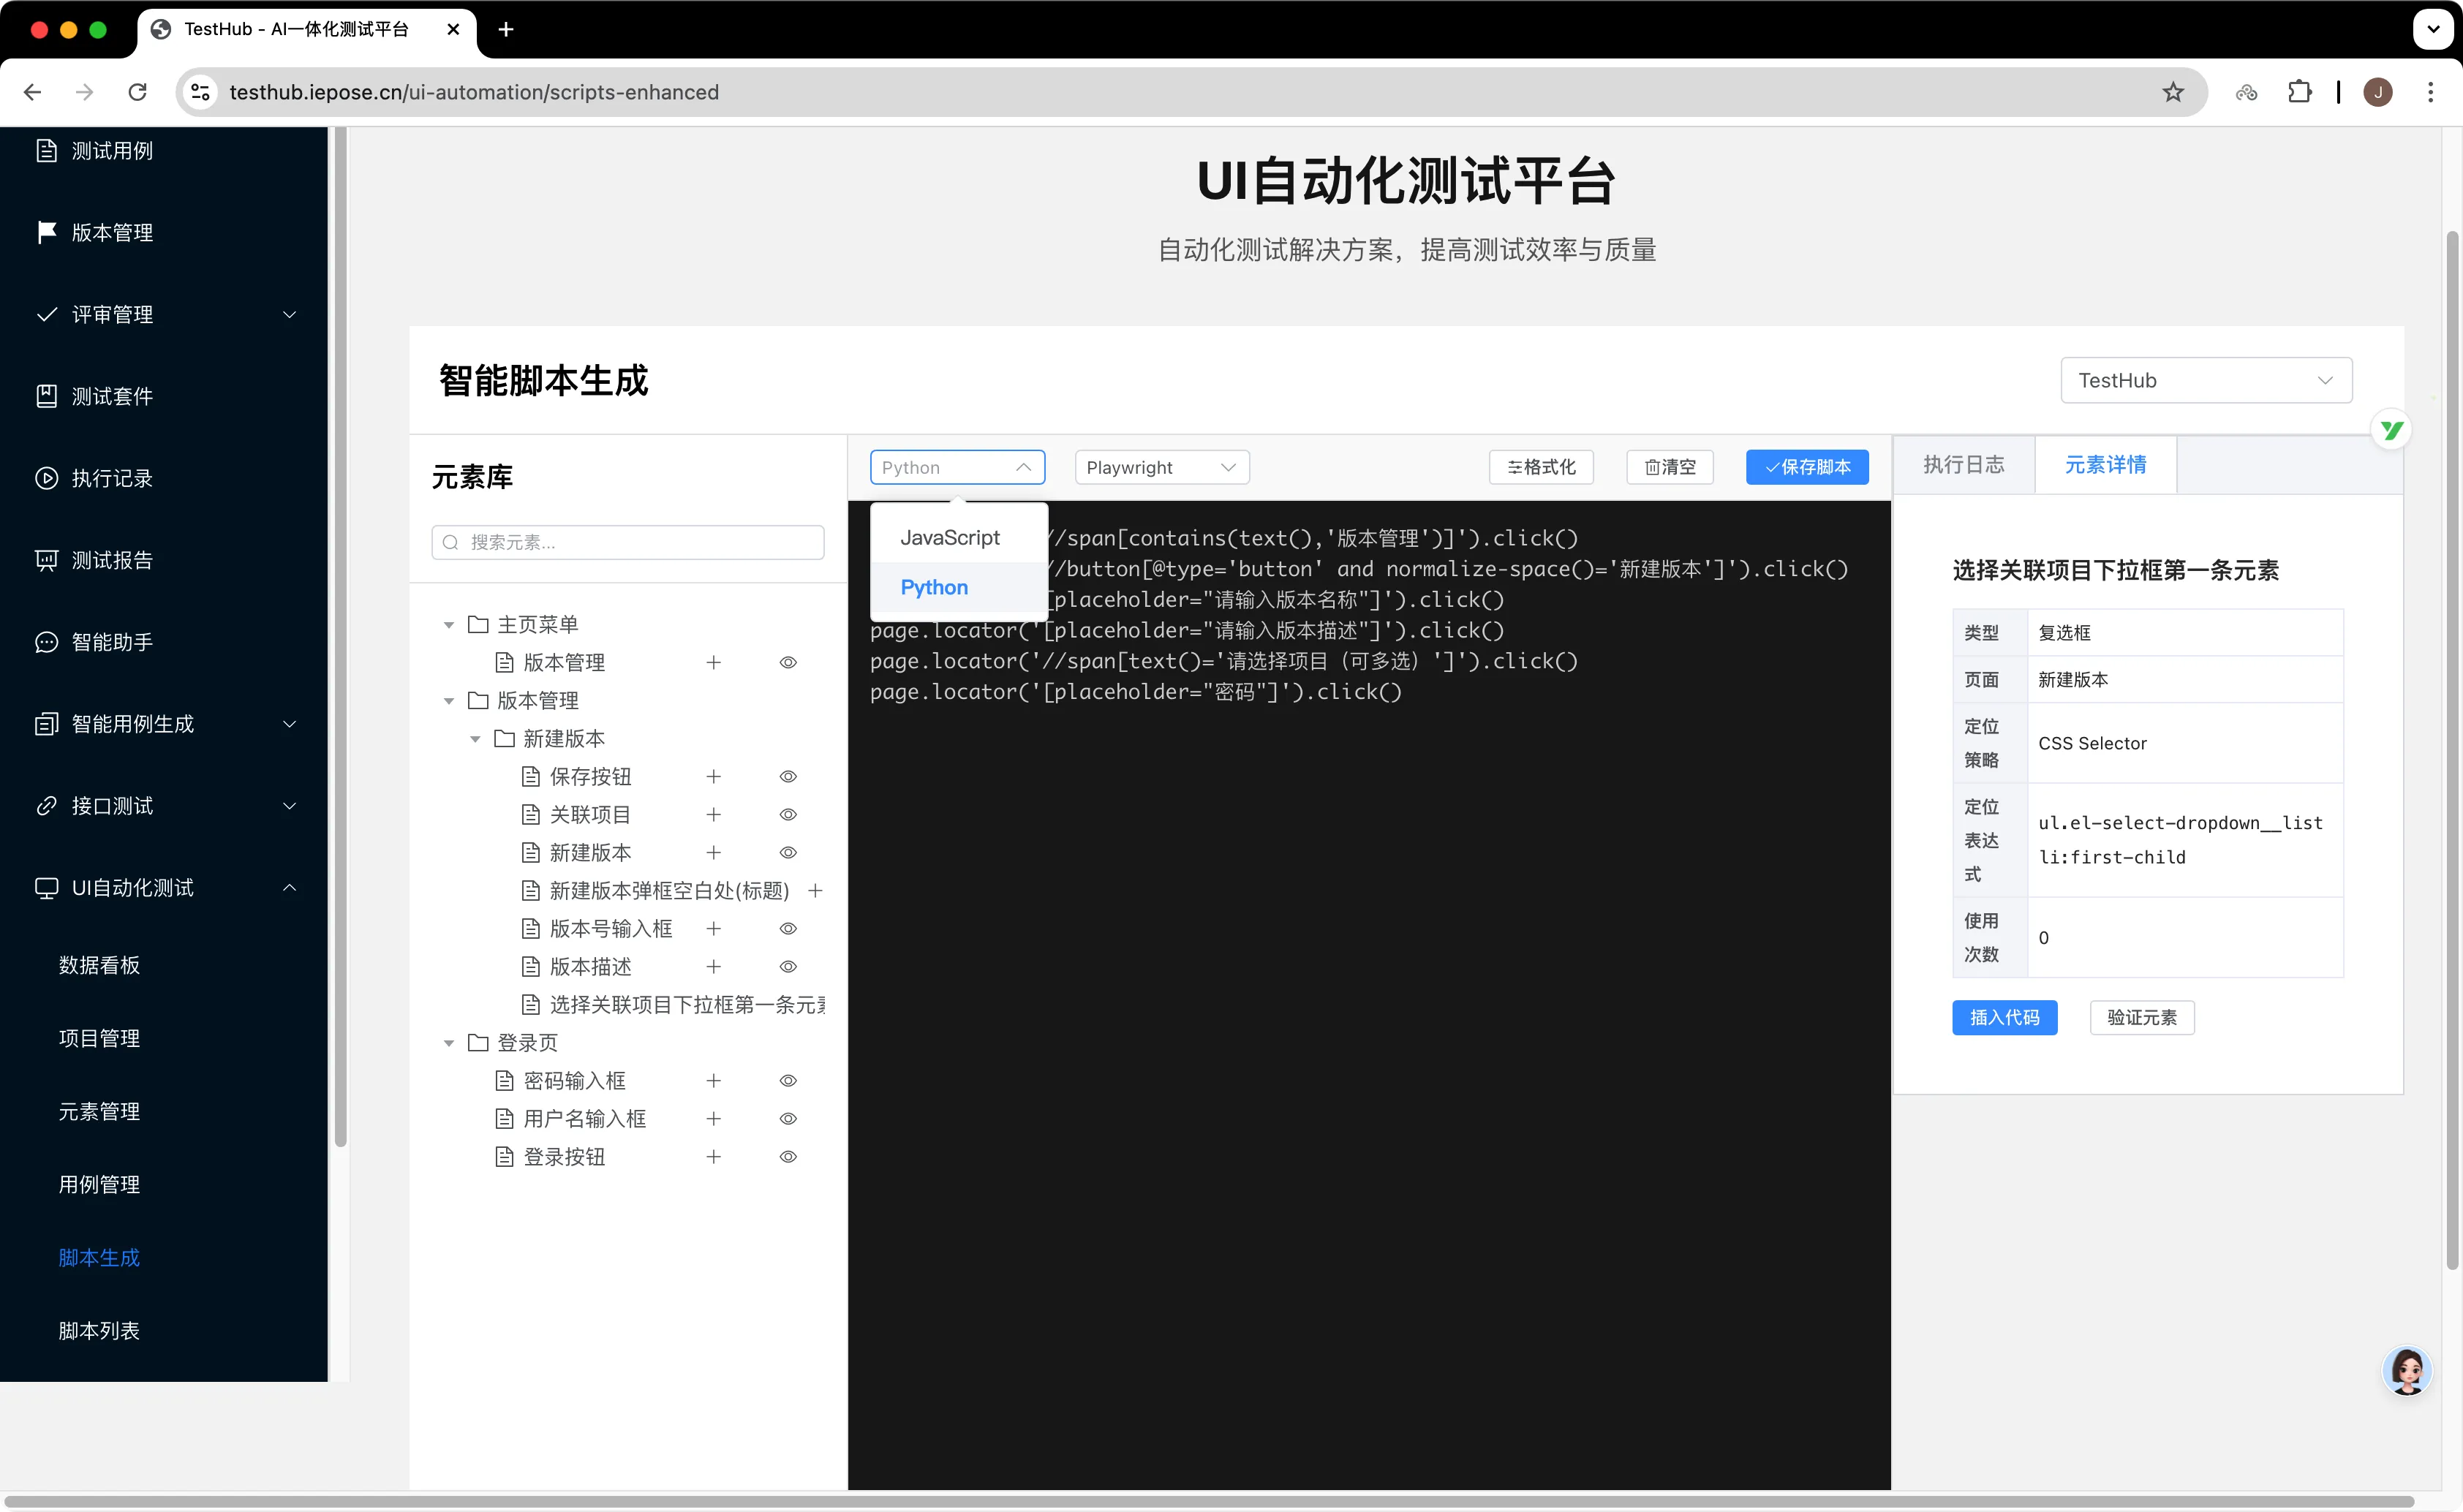Viewport: 2463px width, 1512px height.
Task: Click the green floating assistant badge icon
Action: pyautogui.click(x=2391, y=430)
